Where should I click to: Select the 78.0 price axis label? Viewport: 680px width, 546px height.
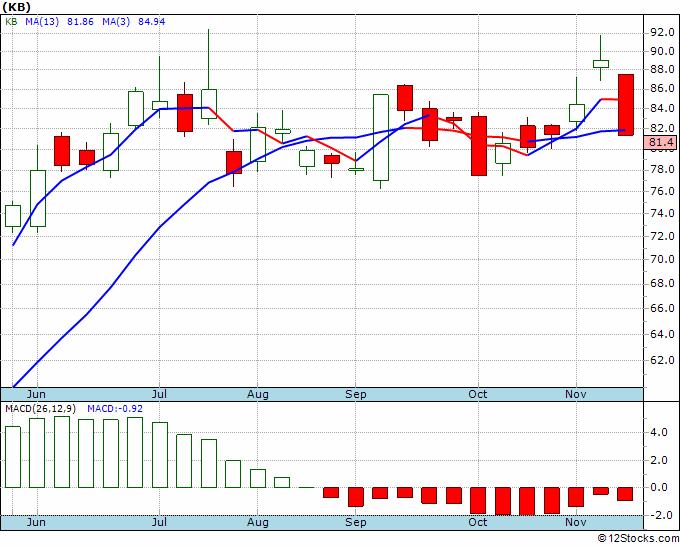pyautogui.click(x=661, y=170)
